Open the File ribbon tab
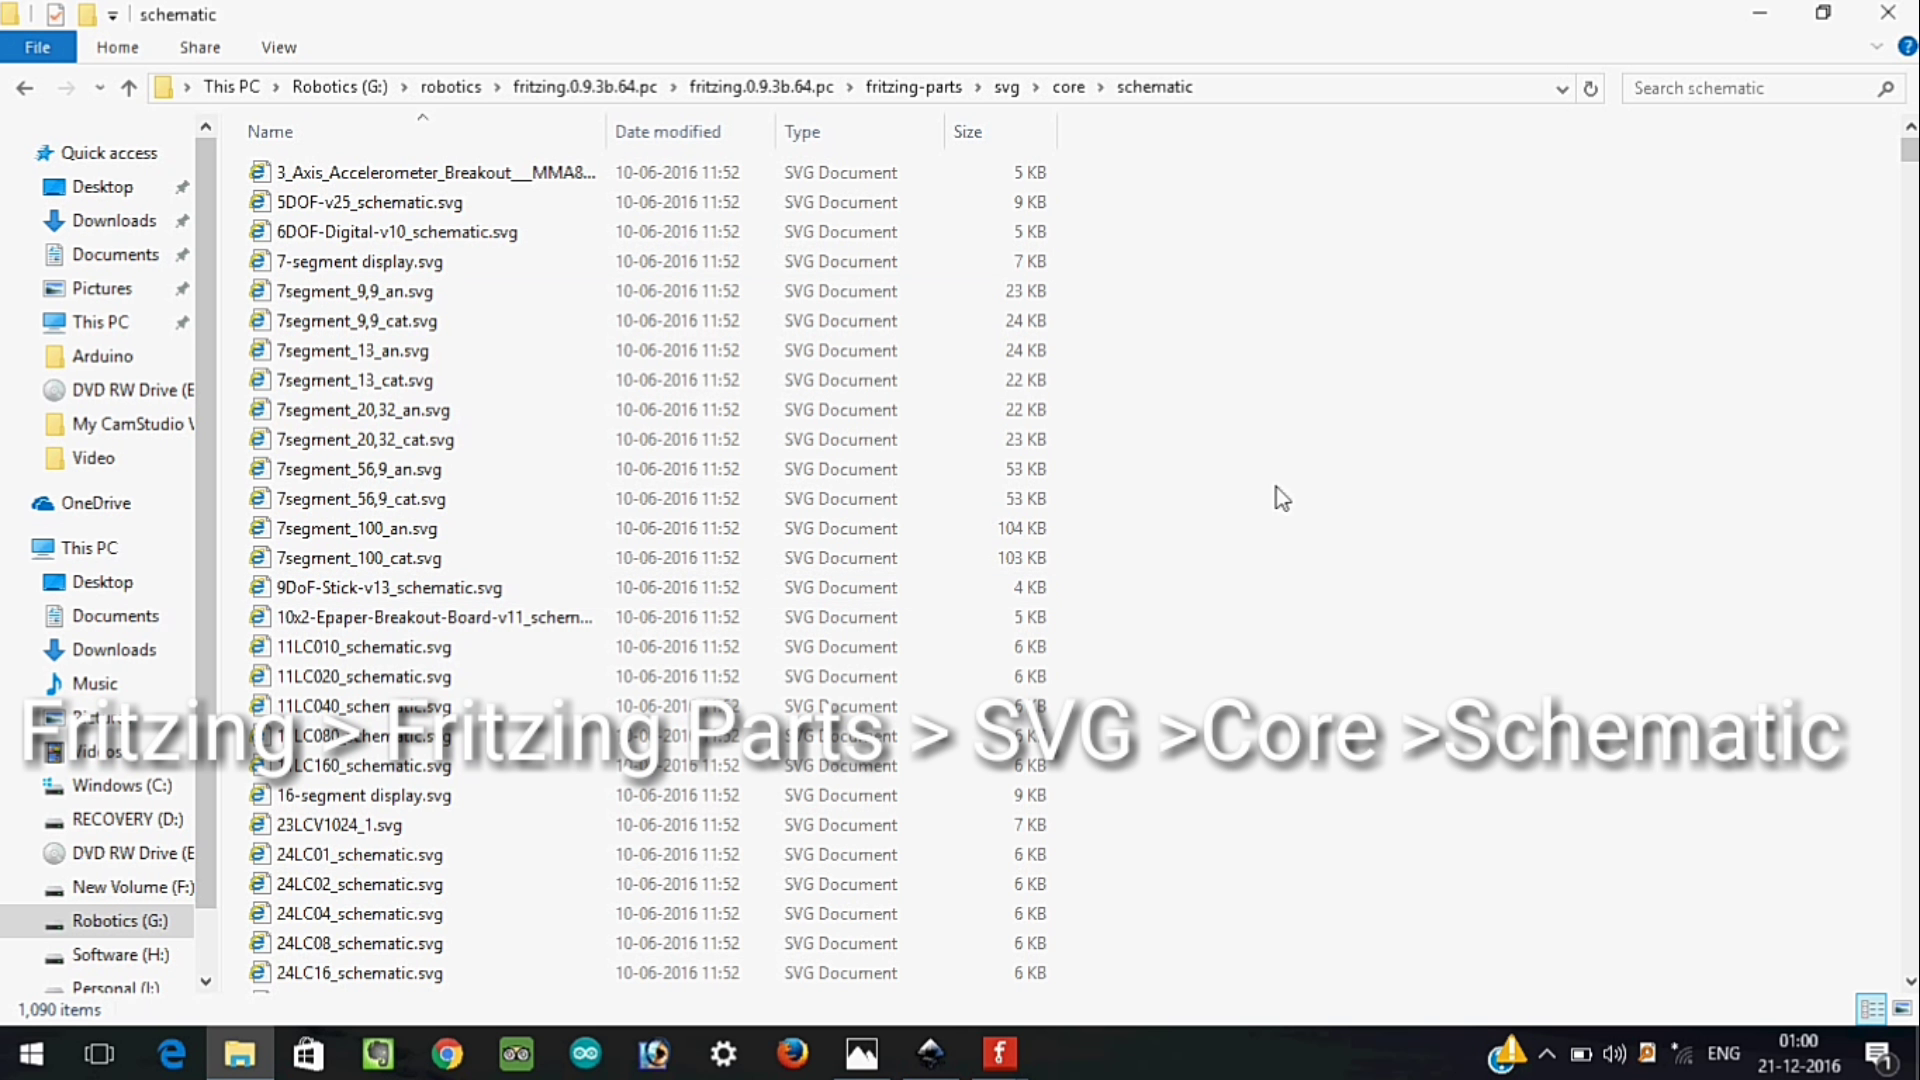The width and height of the screenshot is (1920, 1080). point(37,47)
